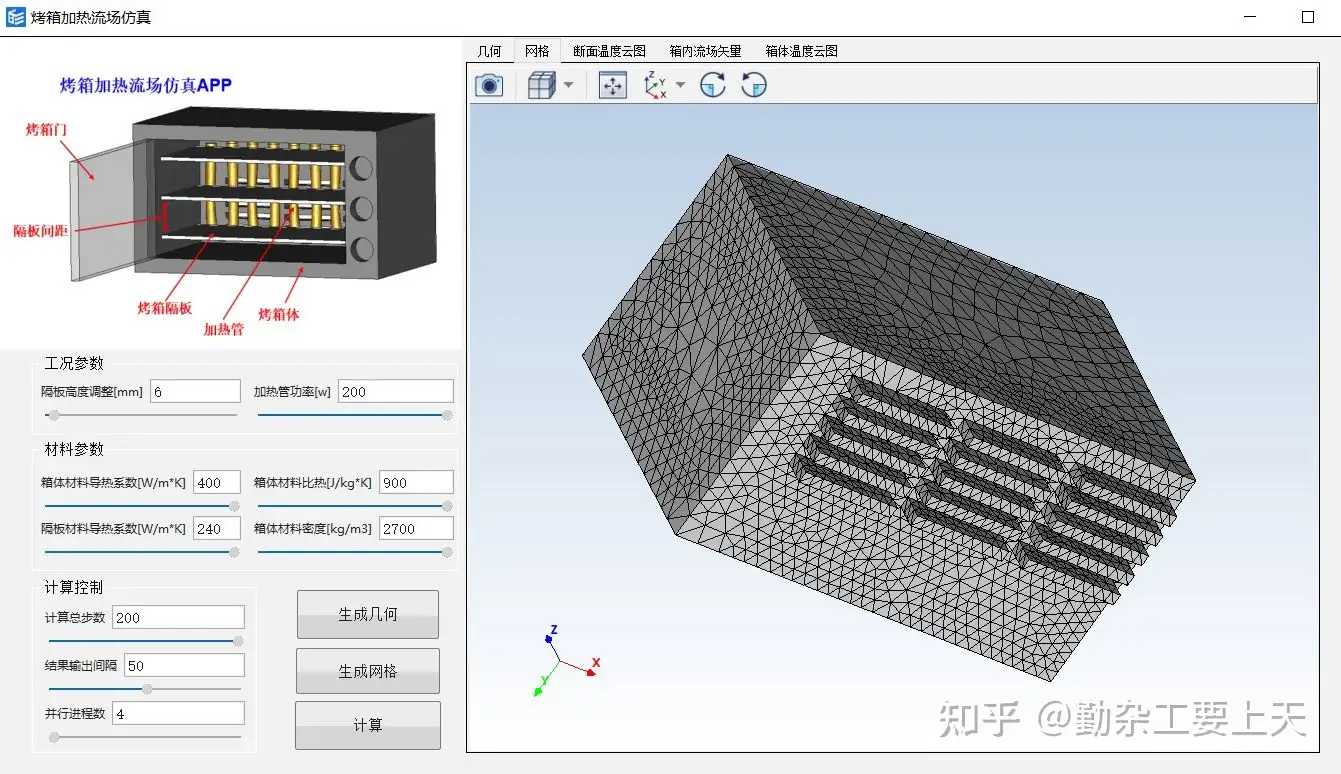1341x774 pixels.
Task: Click the 结果输出间隔 slider handle
Action: point(147,689)
